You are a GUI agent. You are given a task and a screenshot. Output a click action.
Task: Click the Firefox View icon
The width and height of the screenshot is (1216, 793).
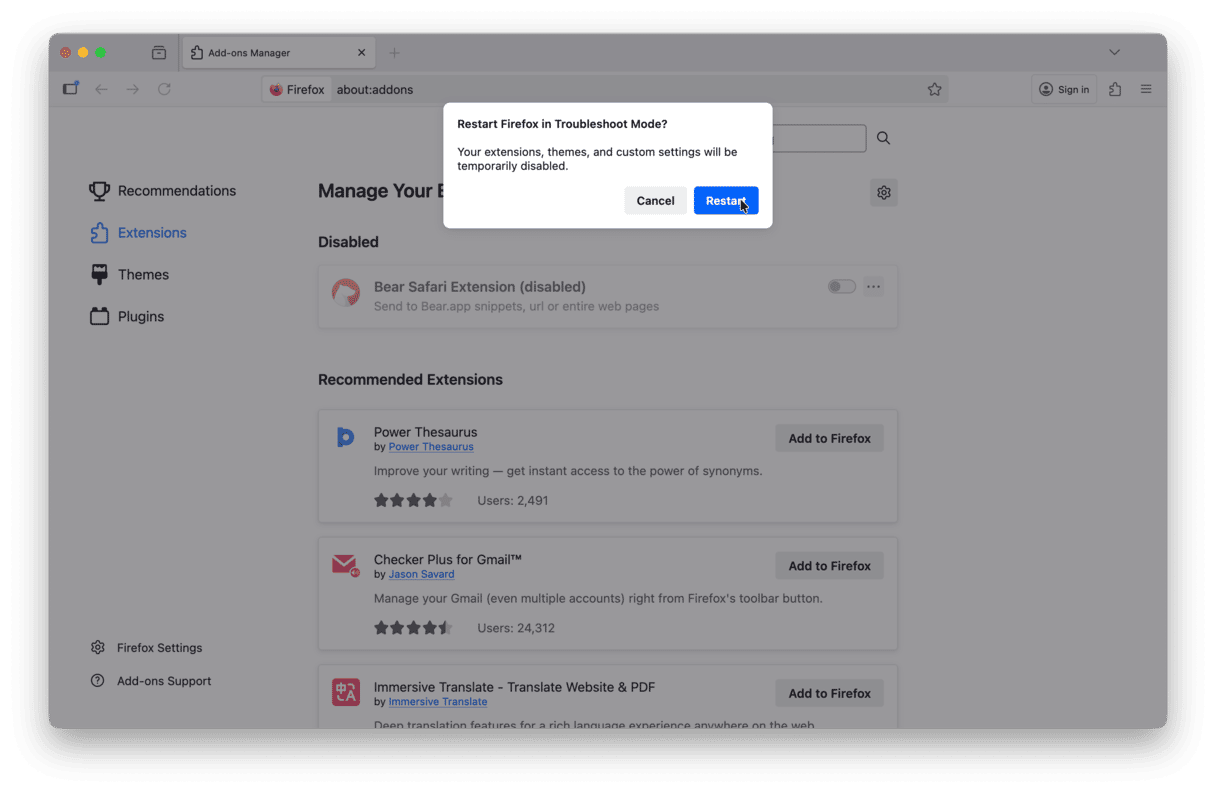[x=159, y=53]
